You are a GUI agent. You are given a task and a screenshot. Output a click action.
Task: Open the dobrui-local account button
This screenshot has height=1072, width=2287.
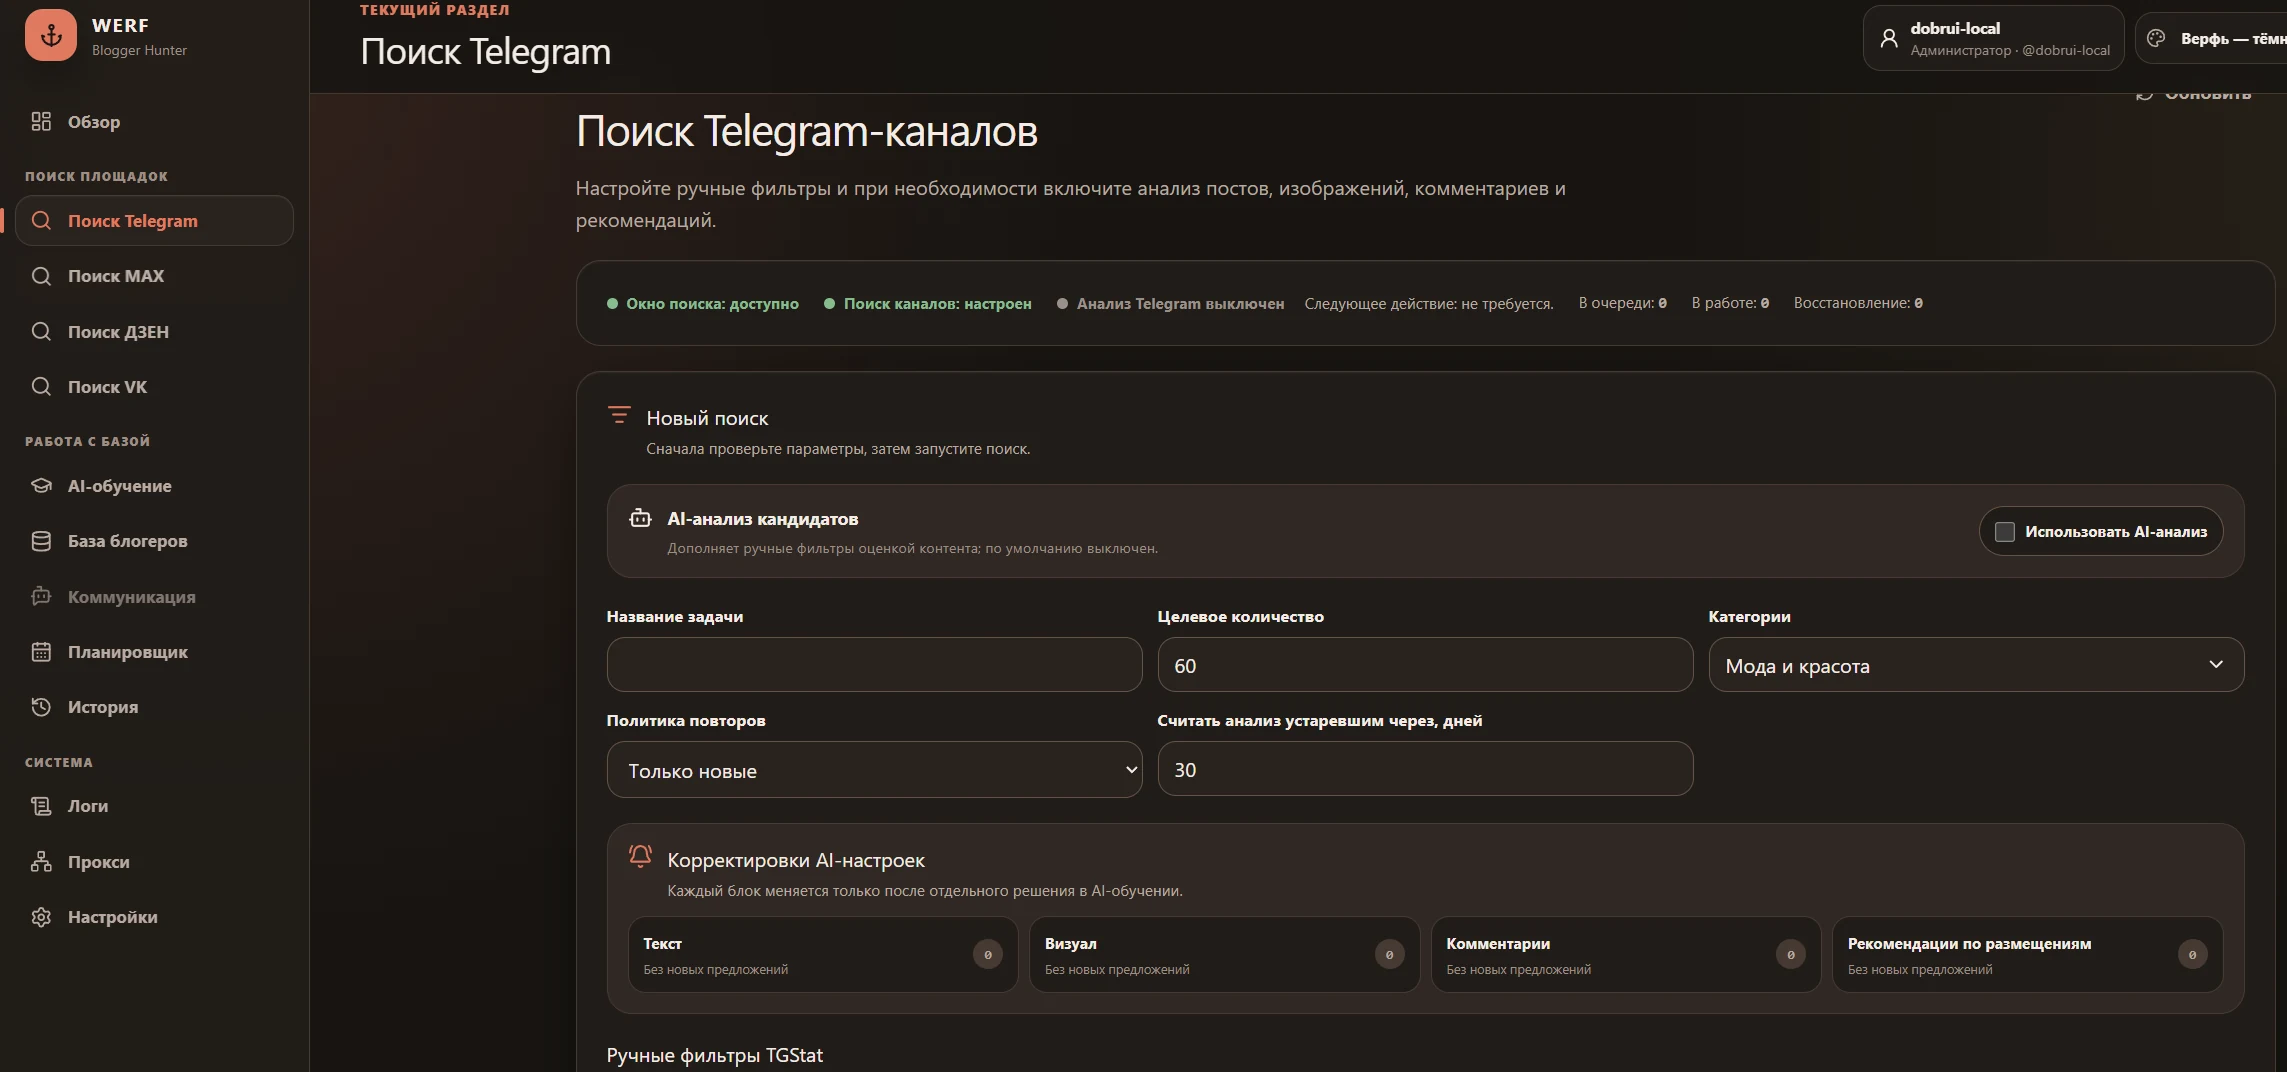(1993, 38)
